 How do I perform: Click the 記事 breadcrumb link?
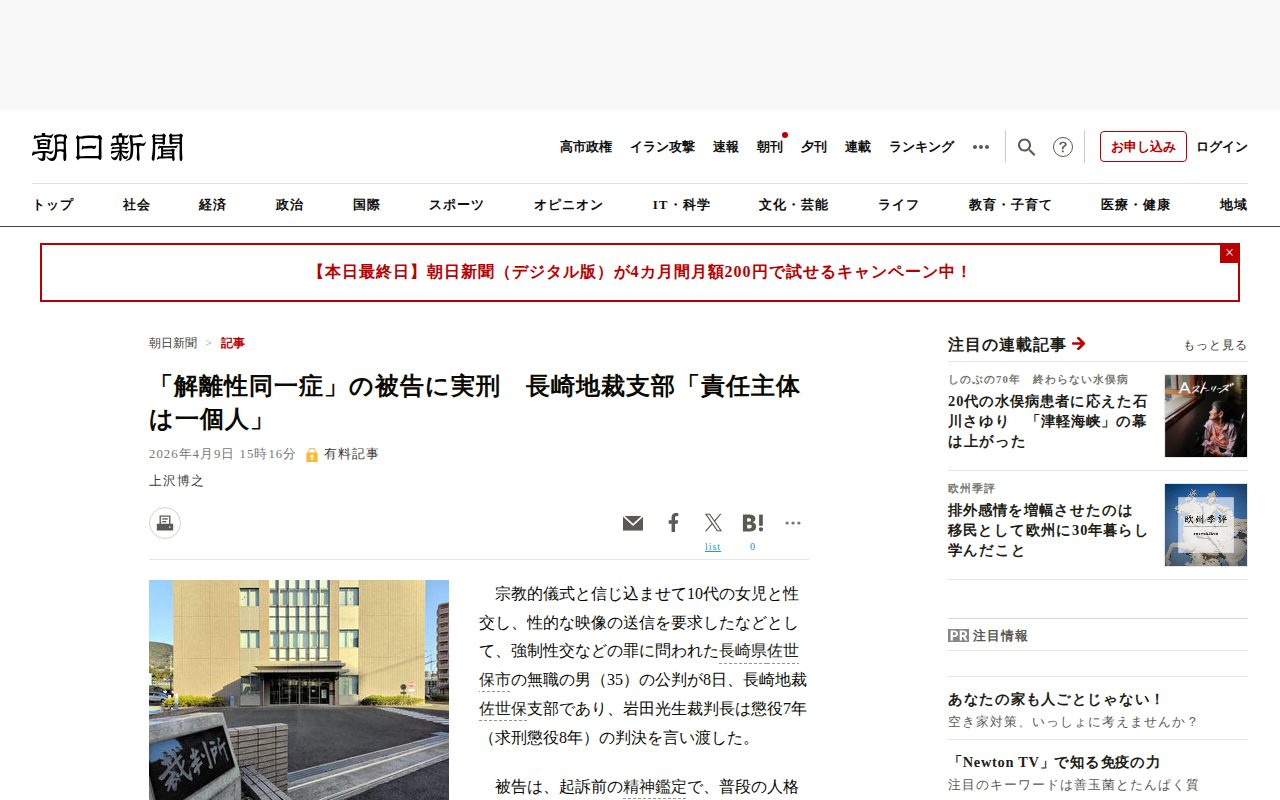pyautogui.click(x=233, y=343)
